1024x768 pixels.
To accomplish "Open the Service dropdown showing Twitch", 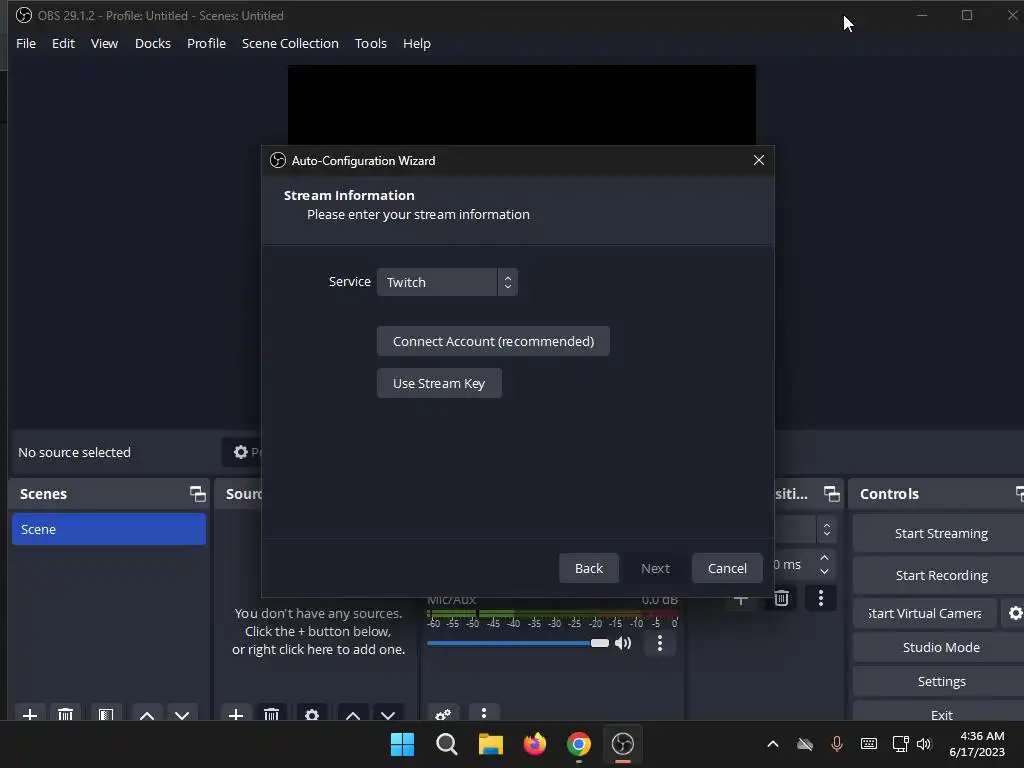I will coord(447,282).
